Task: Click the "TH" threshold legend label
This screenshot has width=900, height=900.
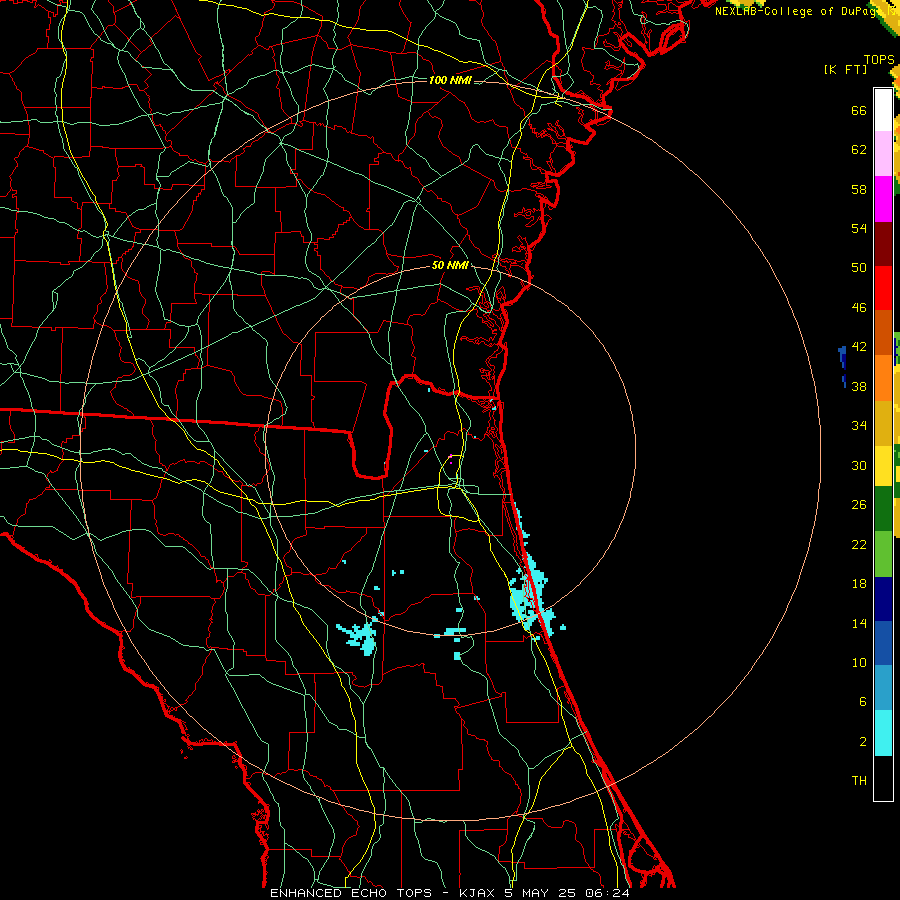Action: pyautogui.click(x=859, y=781)
